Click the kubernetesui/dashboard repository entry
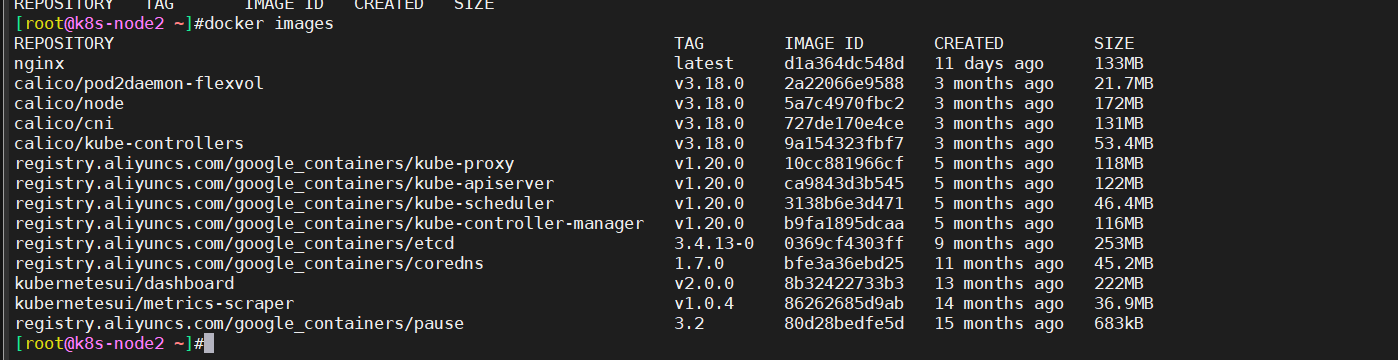 click(124, 284)
